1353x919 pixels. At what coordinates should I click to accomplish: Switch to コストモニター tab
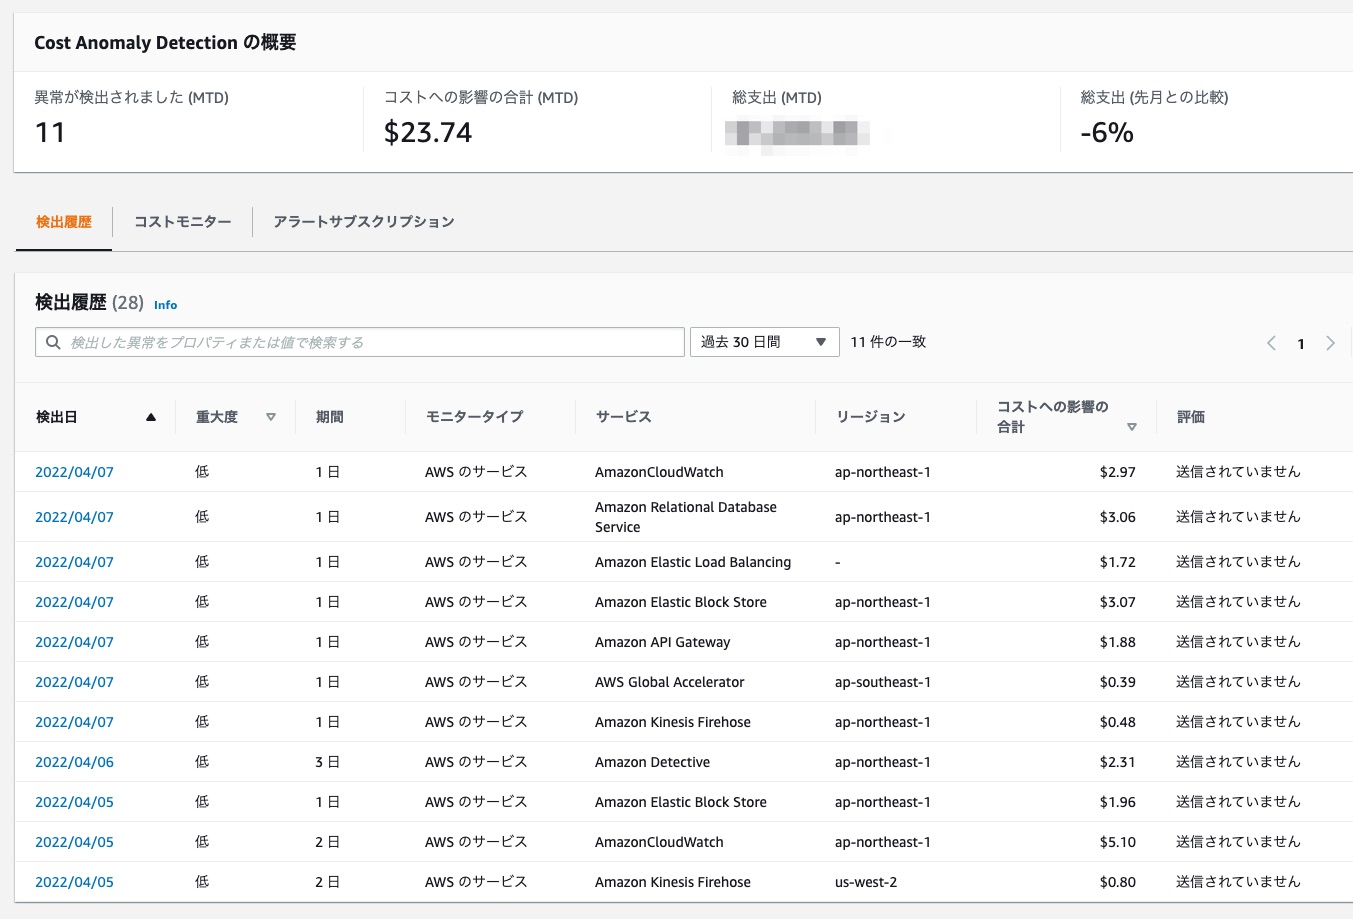point(182,222)
